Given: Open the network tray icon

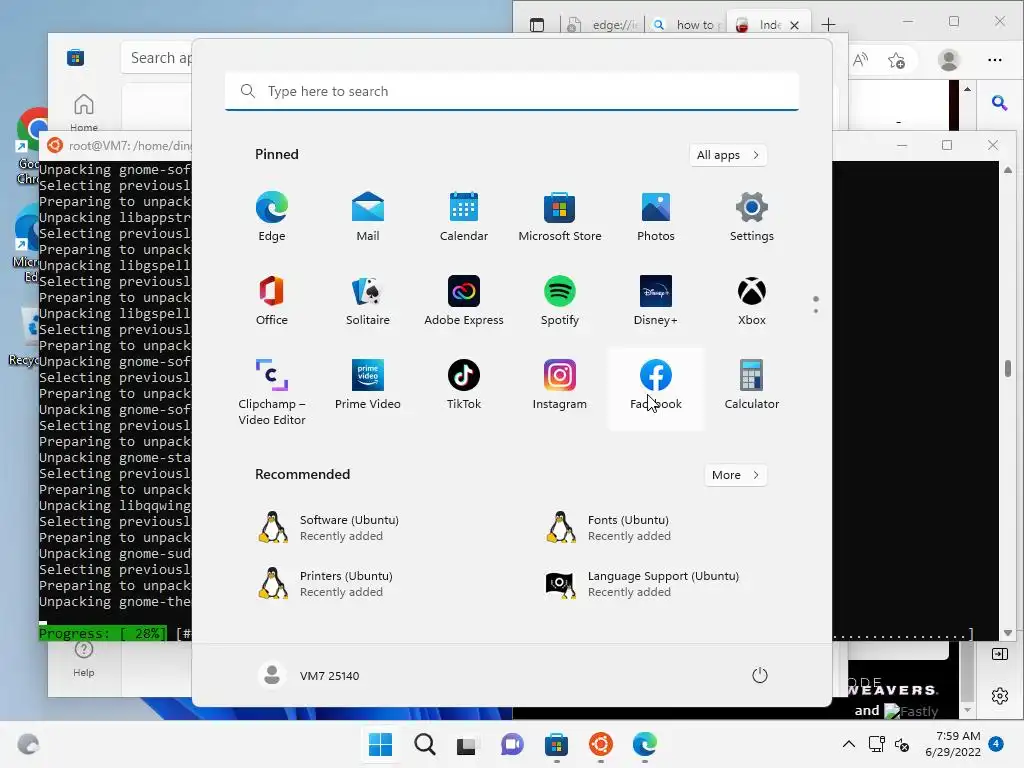Looking at the screenshot, I should coord(876,744).
